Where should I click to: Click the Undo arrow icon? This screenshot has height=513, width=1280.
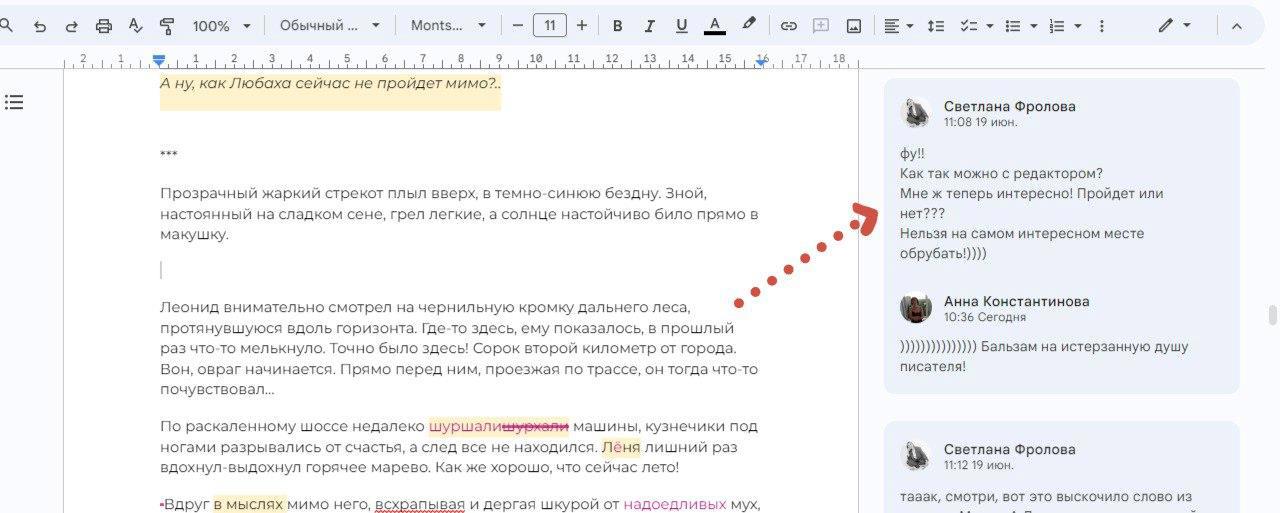(x=40, y=26)
